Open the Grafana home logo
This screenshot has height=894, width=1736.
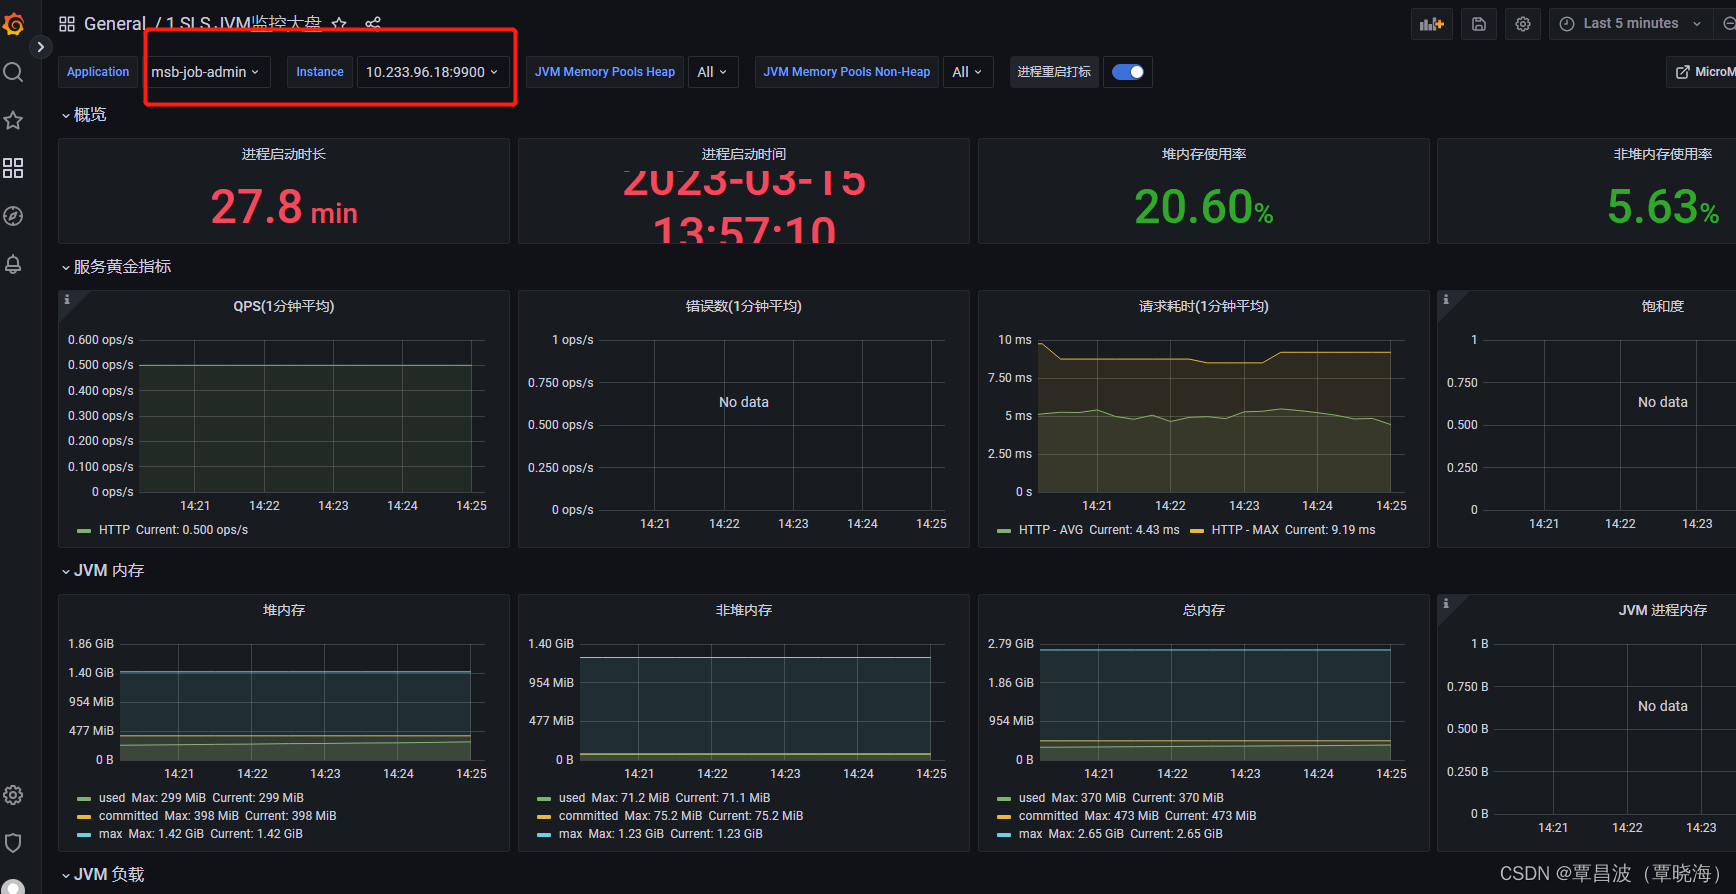[13, 23]
